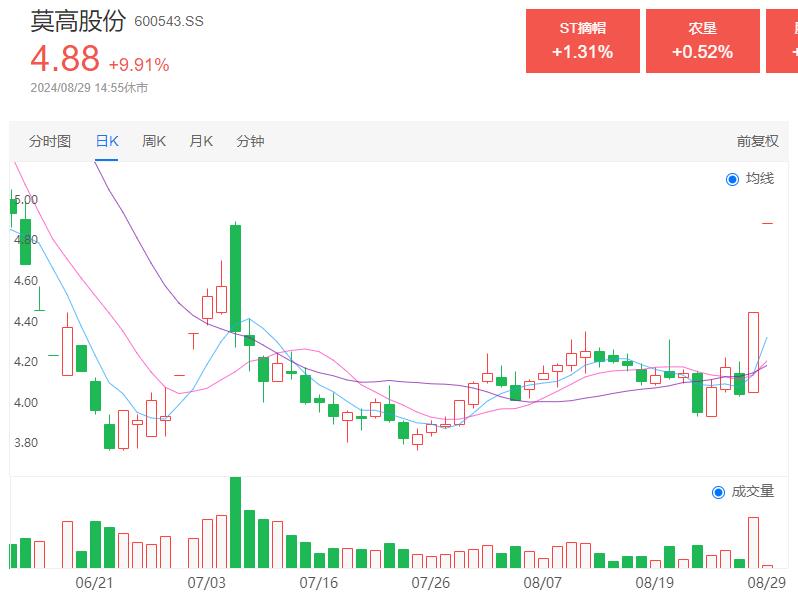Open the ST摘帽 sector tile
The height and width of the screenshot is (597, 798).
point(582,41)
